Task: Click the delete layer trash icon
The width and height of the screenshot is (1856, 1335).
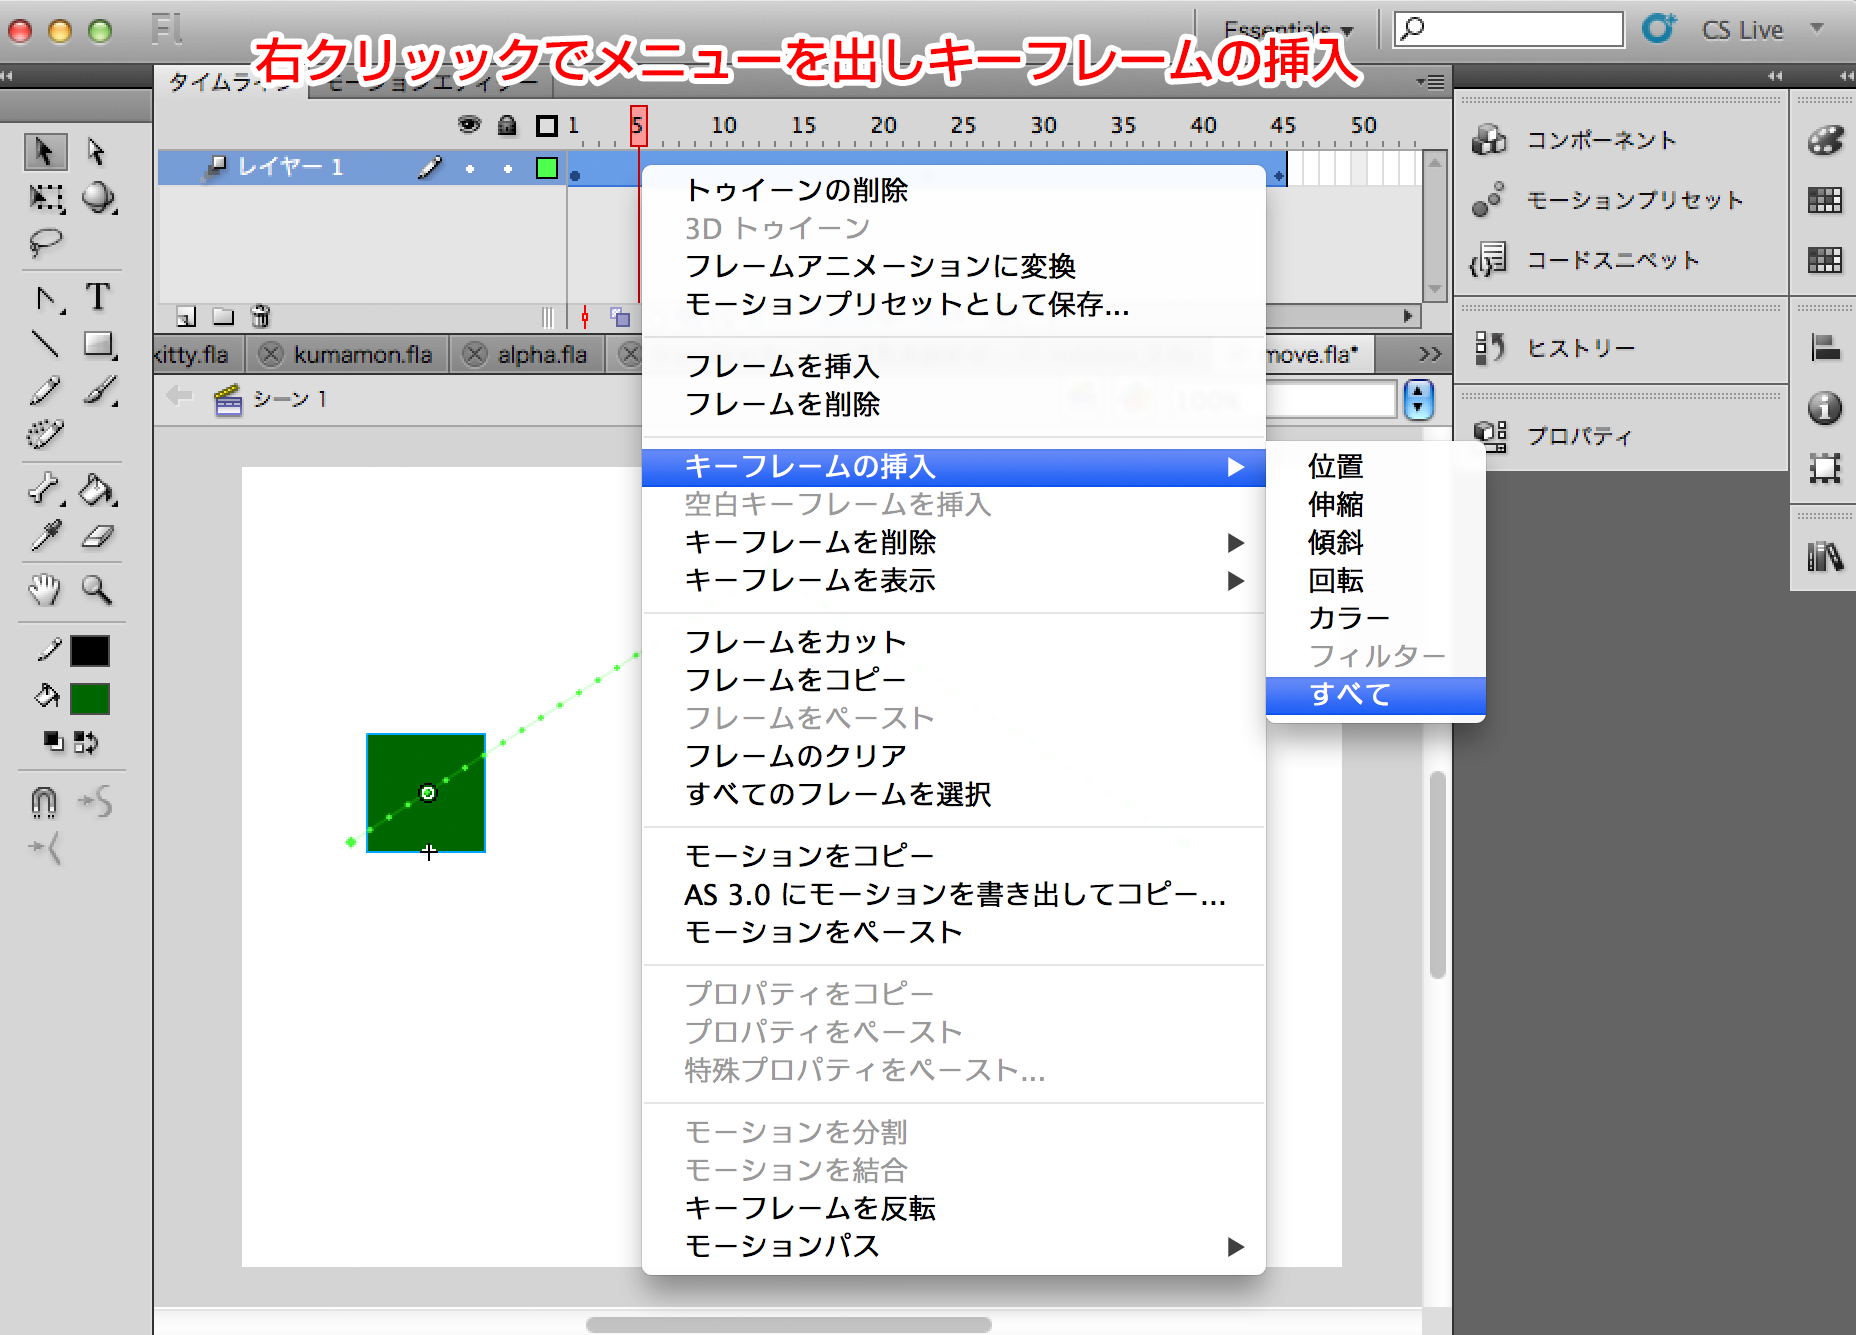Action: coord(260,317)
